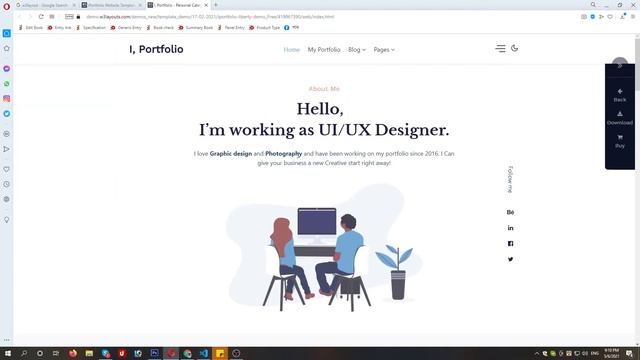Open the Behance social link
The image size is (640, 360).
[510, 212]
